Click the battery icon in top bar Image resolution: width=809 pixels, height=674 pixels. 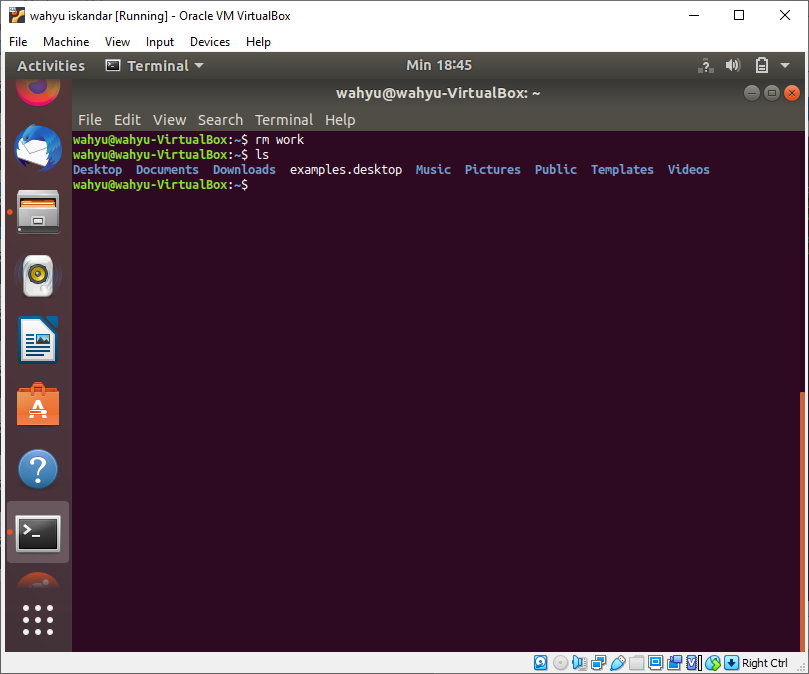point(762,66)
